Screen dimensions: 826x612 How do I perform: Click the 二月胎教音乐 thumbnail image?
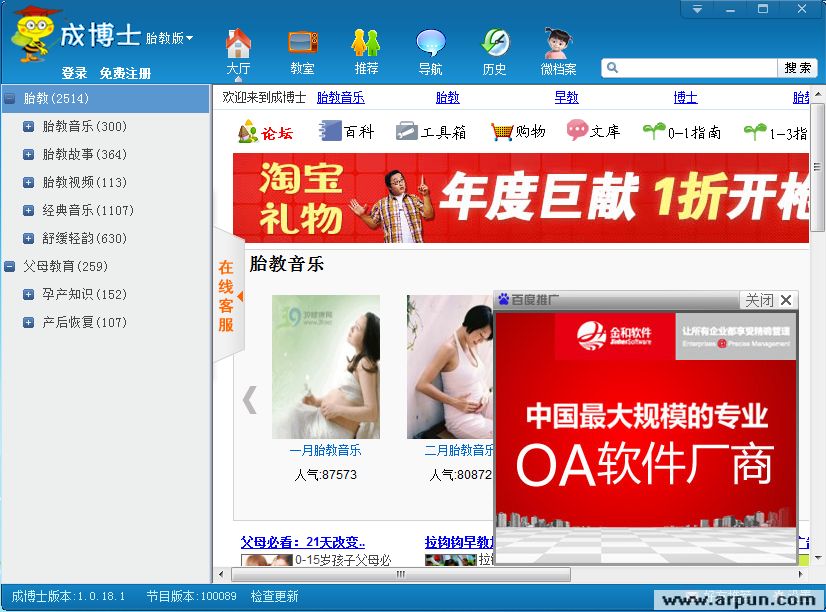tap(450, 367)
